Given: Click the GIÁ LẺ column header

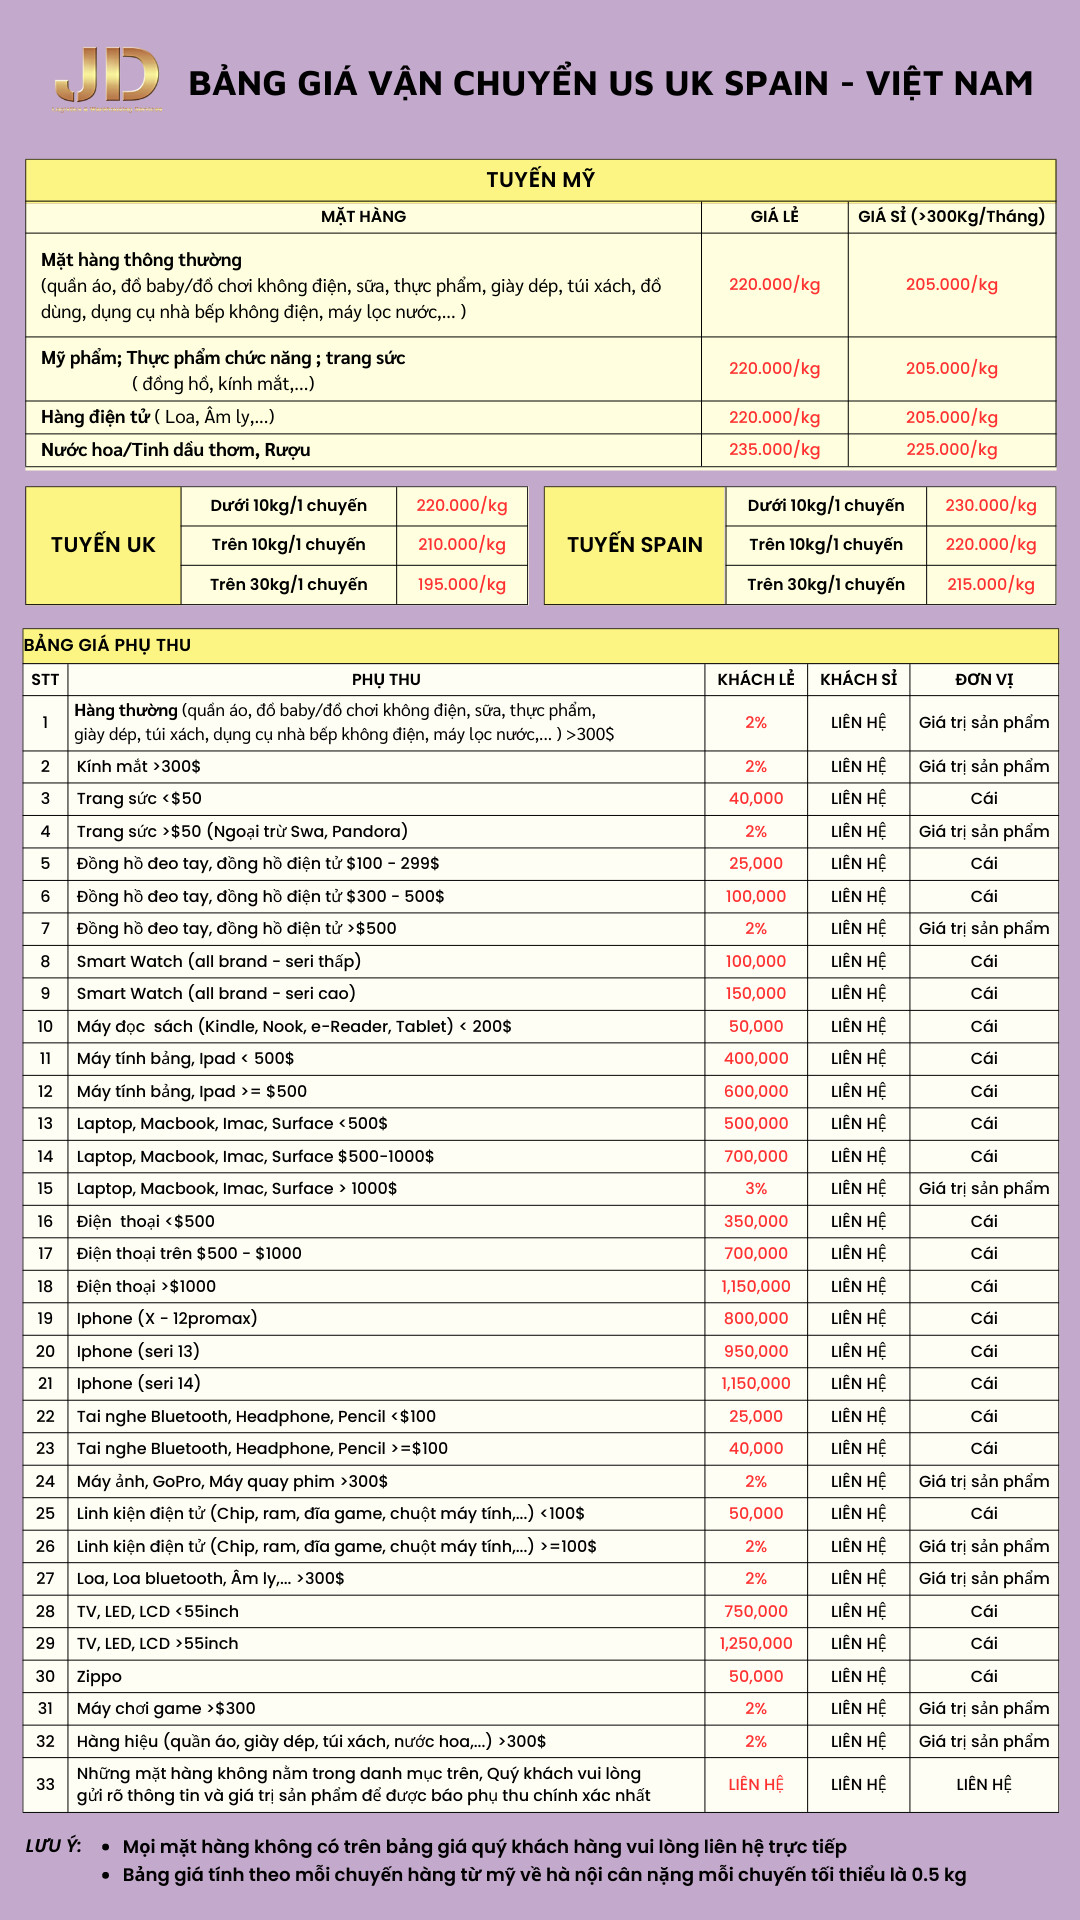Looking at the screenshot, I should coord(774,217).
